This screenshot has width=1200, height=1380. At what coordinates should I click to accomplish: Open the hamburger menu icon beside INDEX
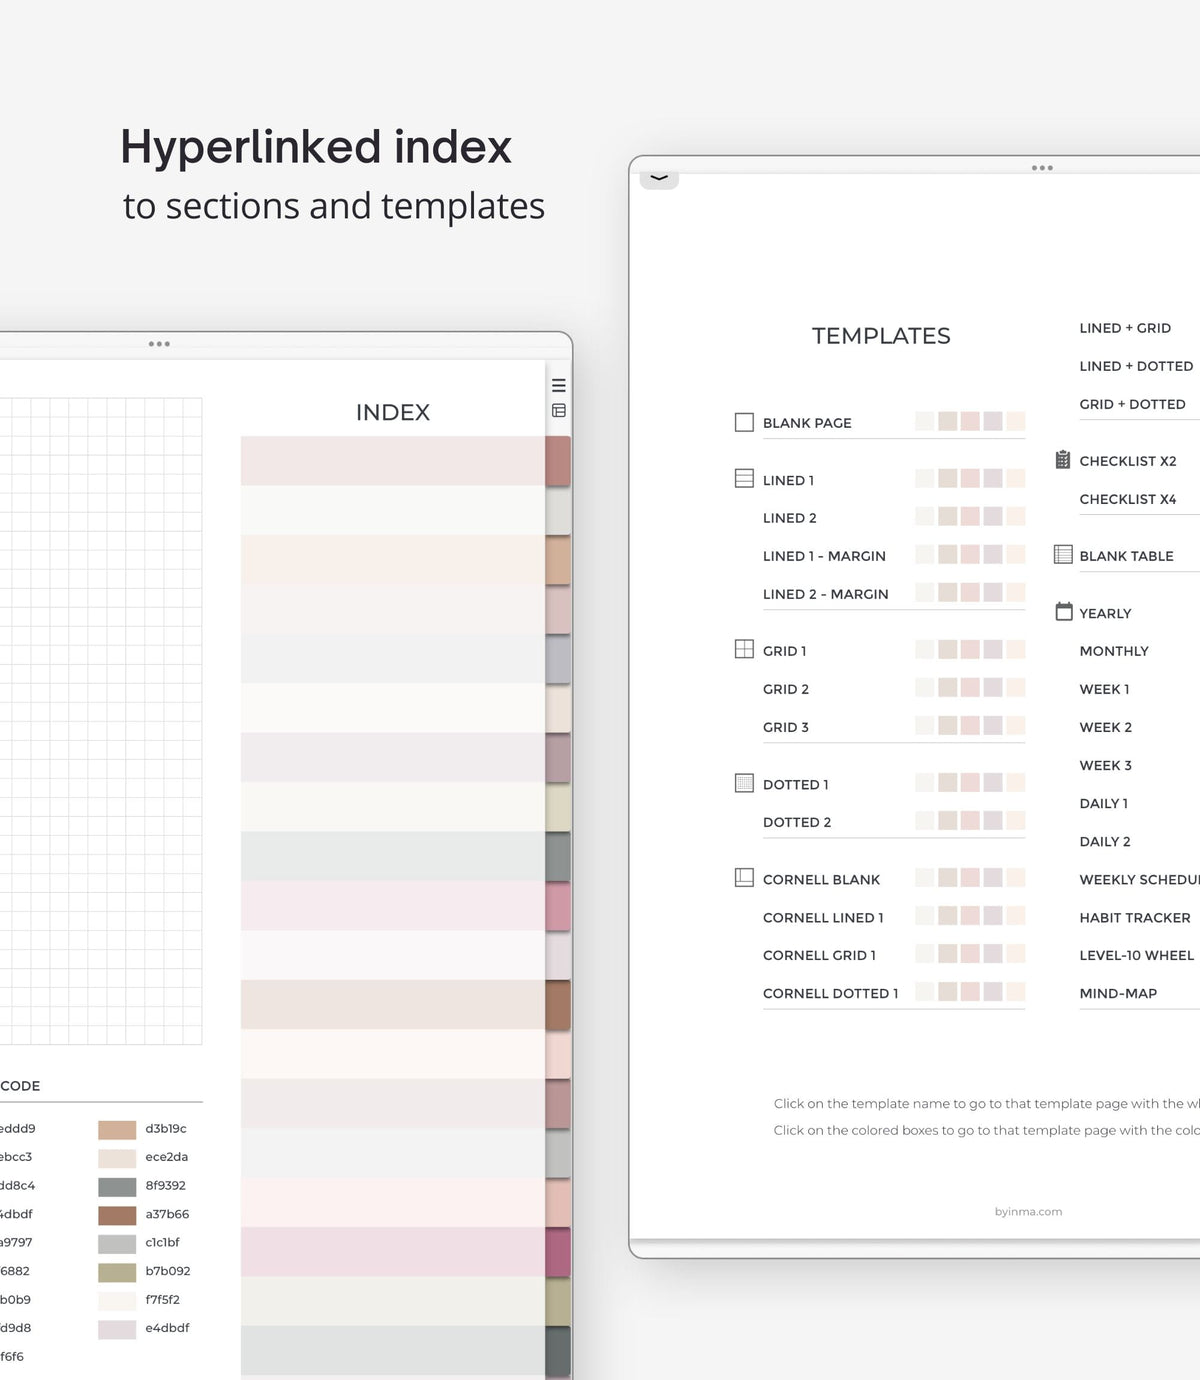pos(559,385)
